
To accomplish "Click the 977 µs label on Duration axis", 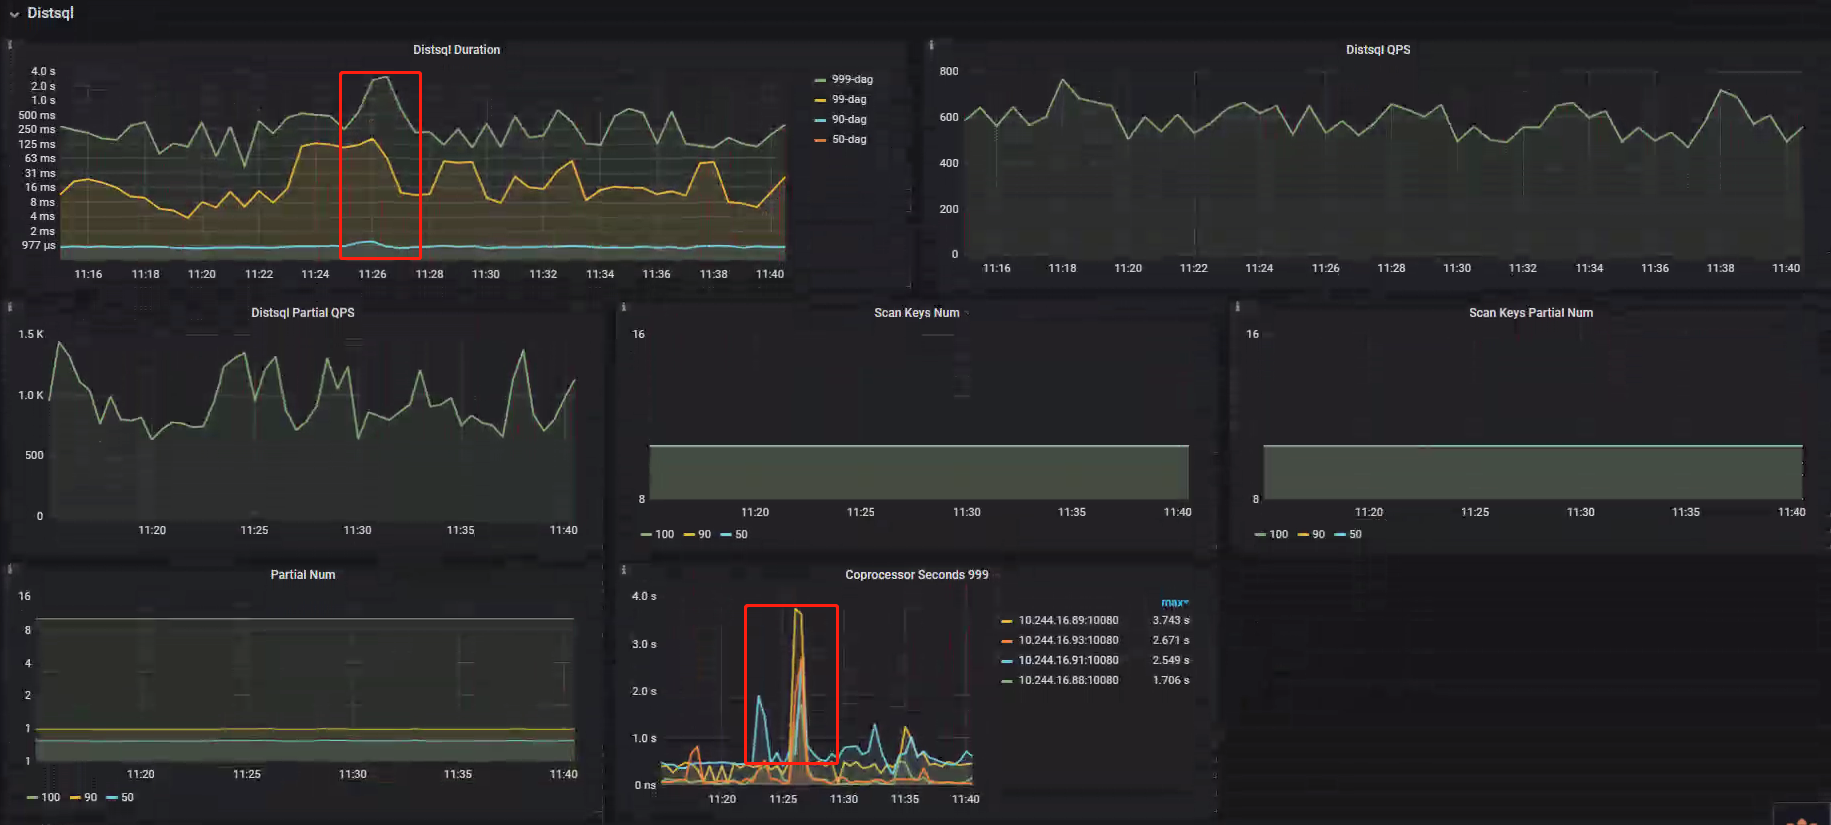I will pyautogui.click(x=39, y=245).
